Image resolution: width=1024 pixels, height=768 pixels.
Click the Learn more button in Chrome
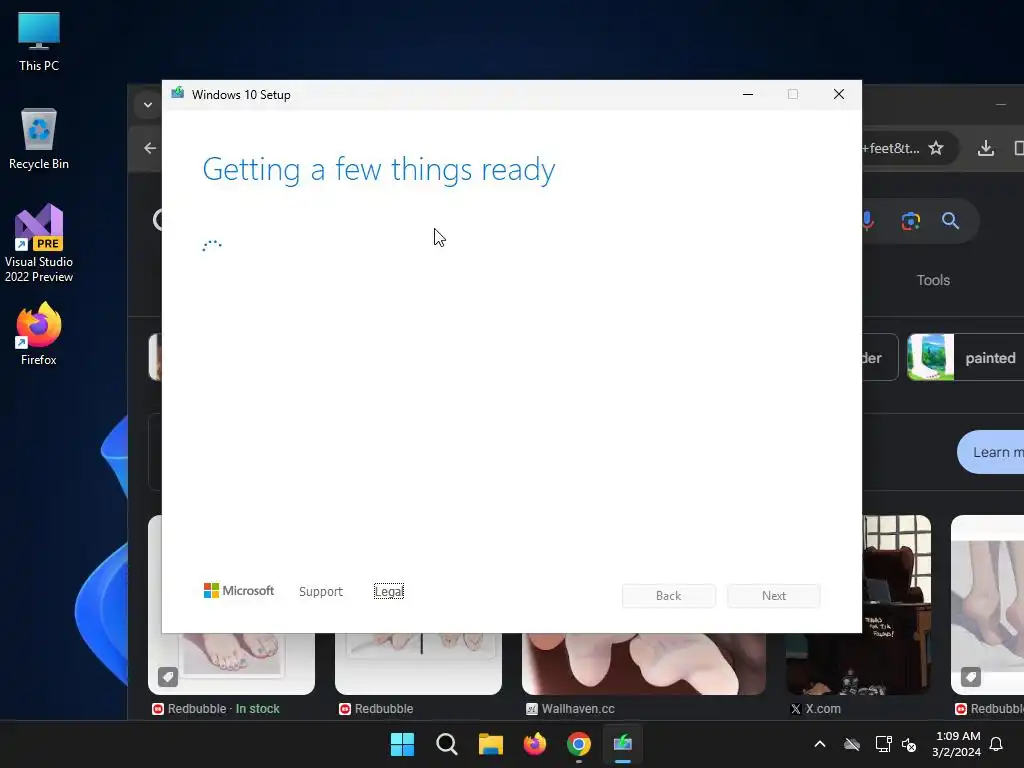pyautogui.click(x=991, y=452)
